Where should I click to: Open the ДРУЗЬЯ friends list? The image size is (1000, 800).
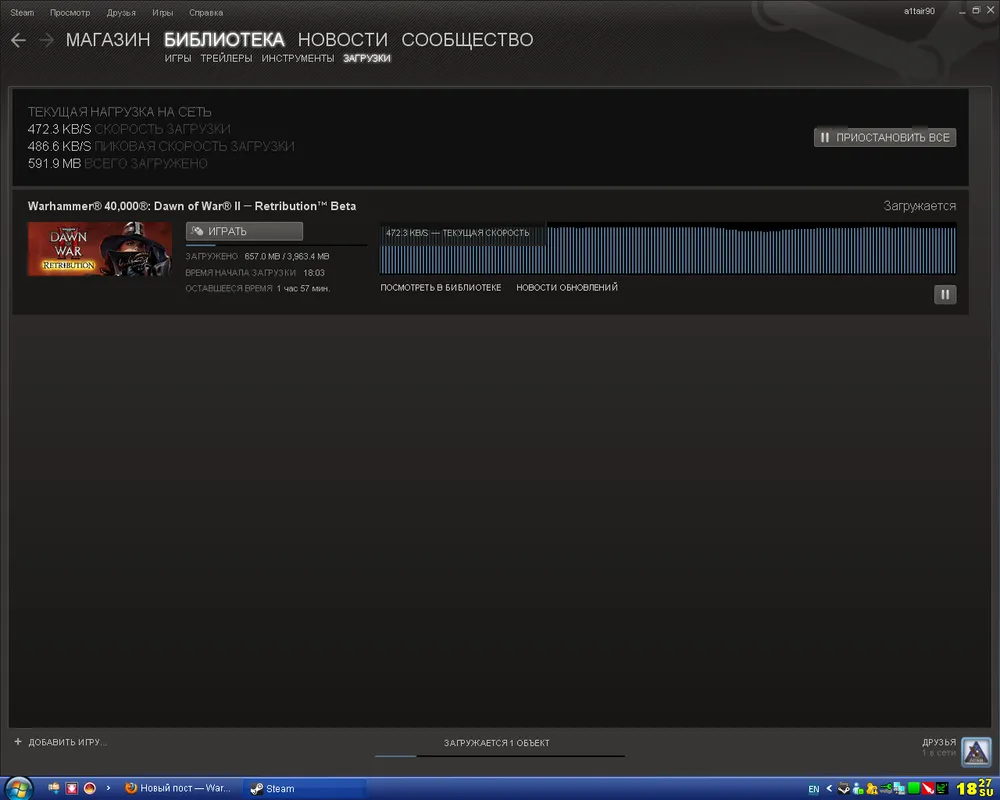point(939,743)
